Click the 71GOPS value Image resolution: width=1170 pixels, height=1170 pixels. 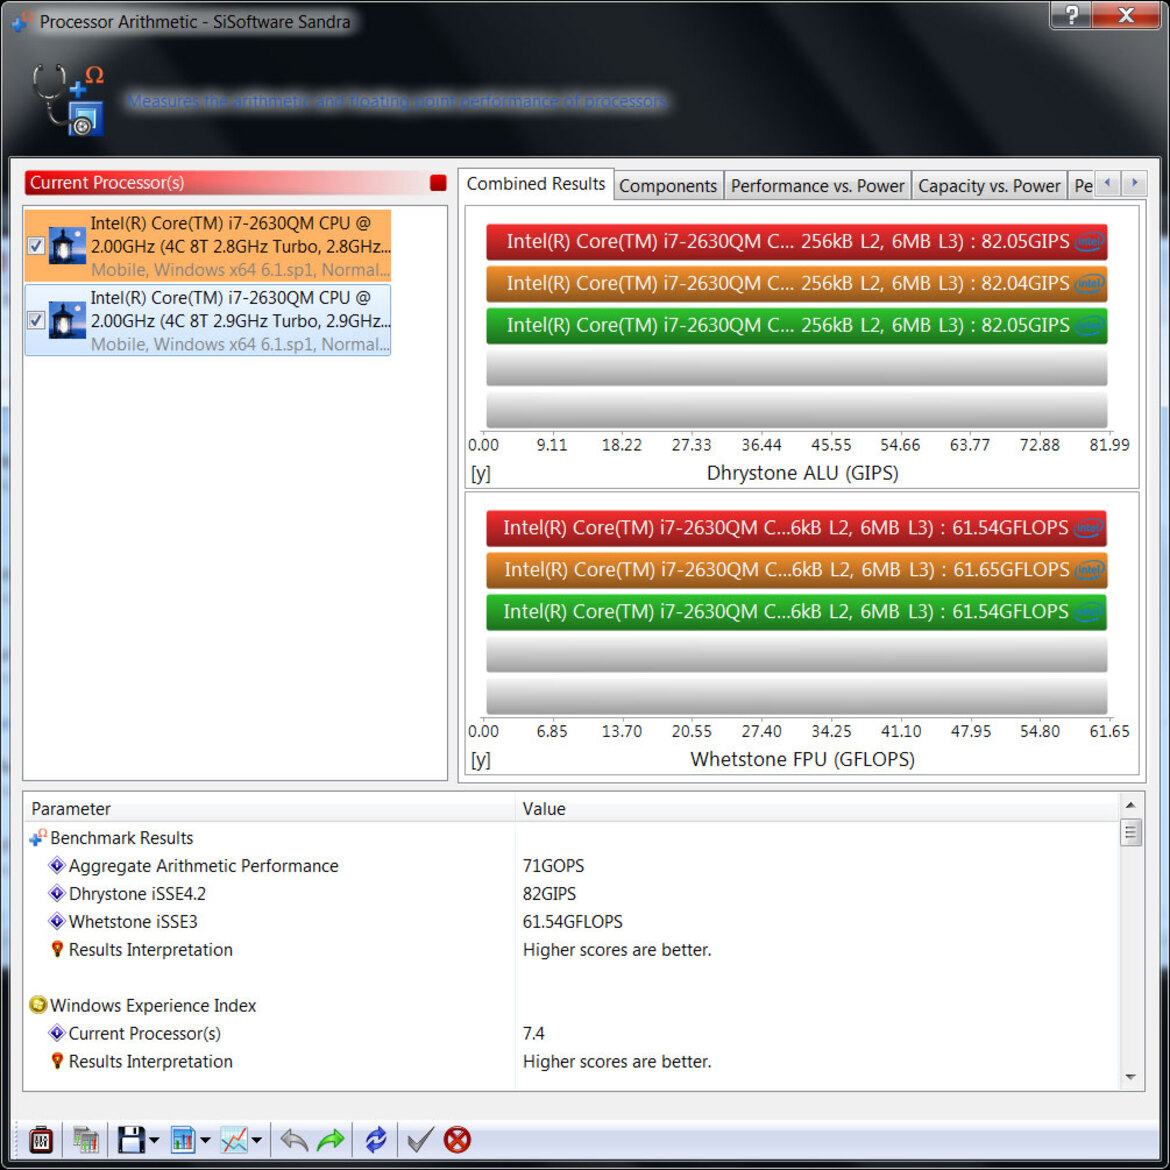(553, 866)
